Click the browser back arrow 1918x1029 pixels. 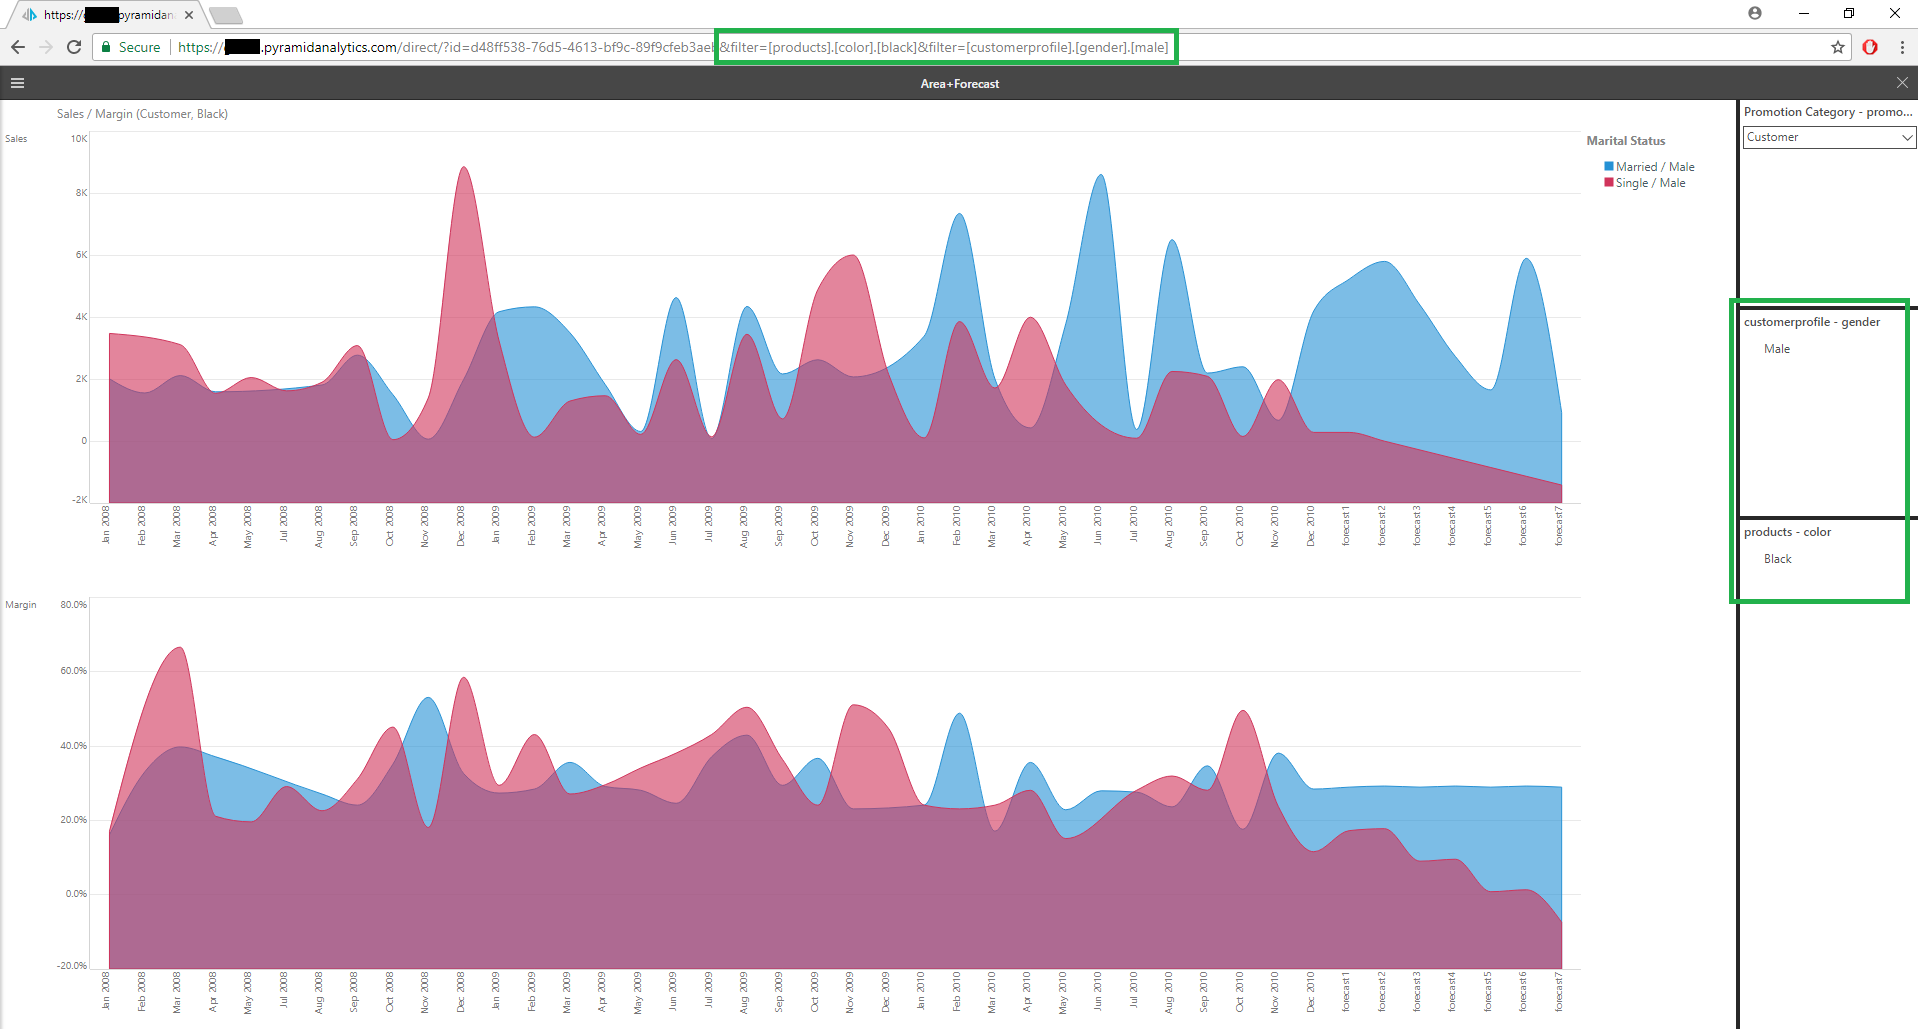tap(18, 47)
